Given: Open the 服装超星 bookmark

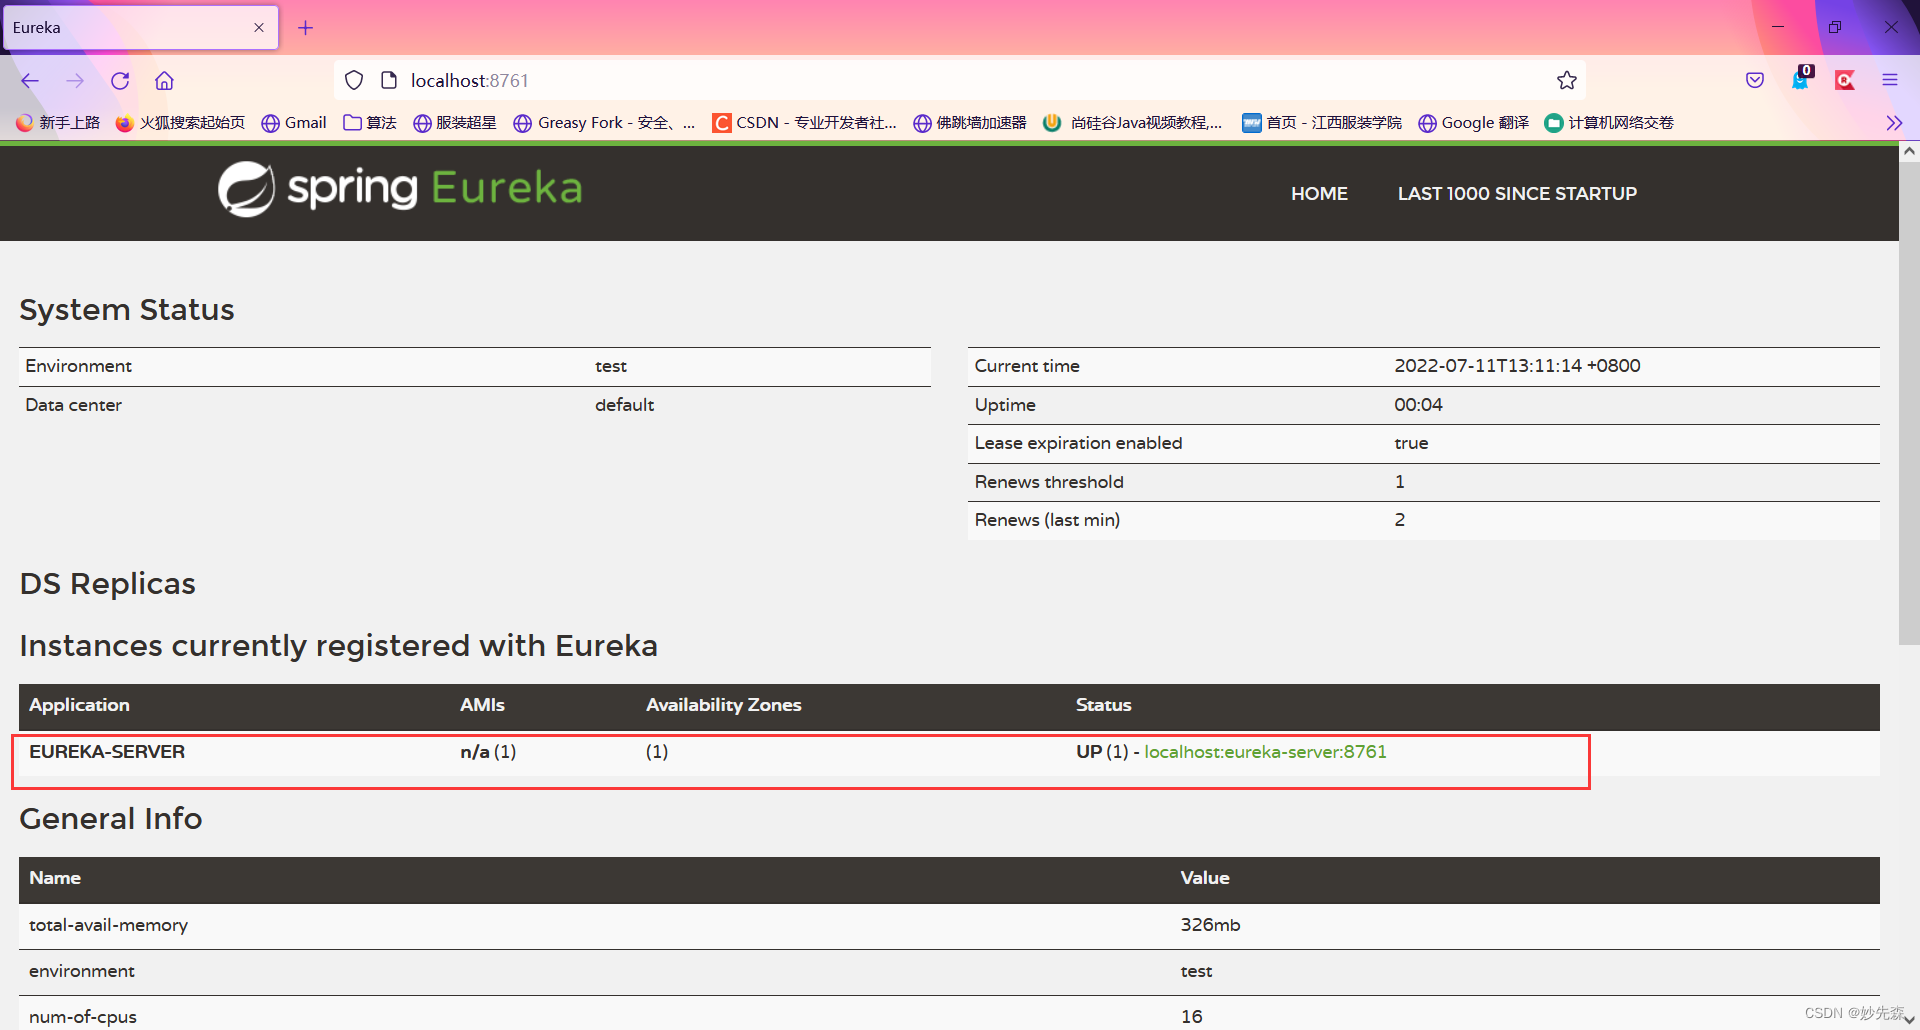Looking at the screenshot, I should tap(455, 123).
